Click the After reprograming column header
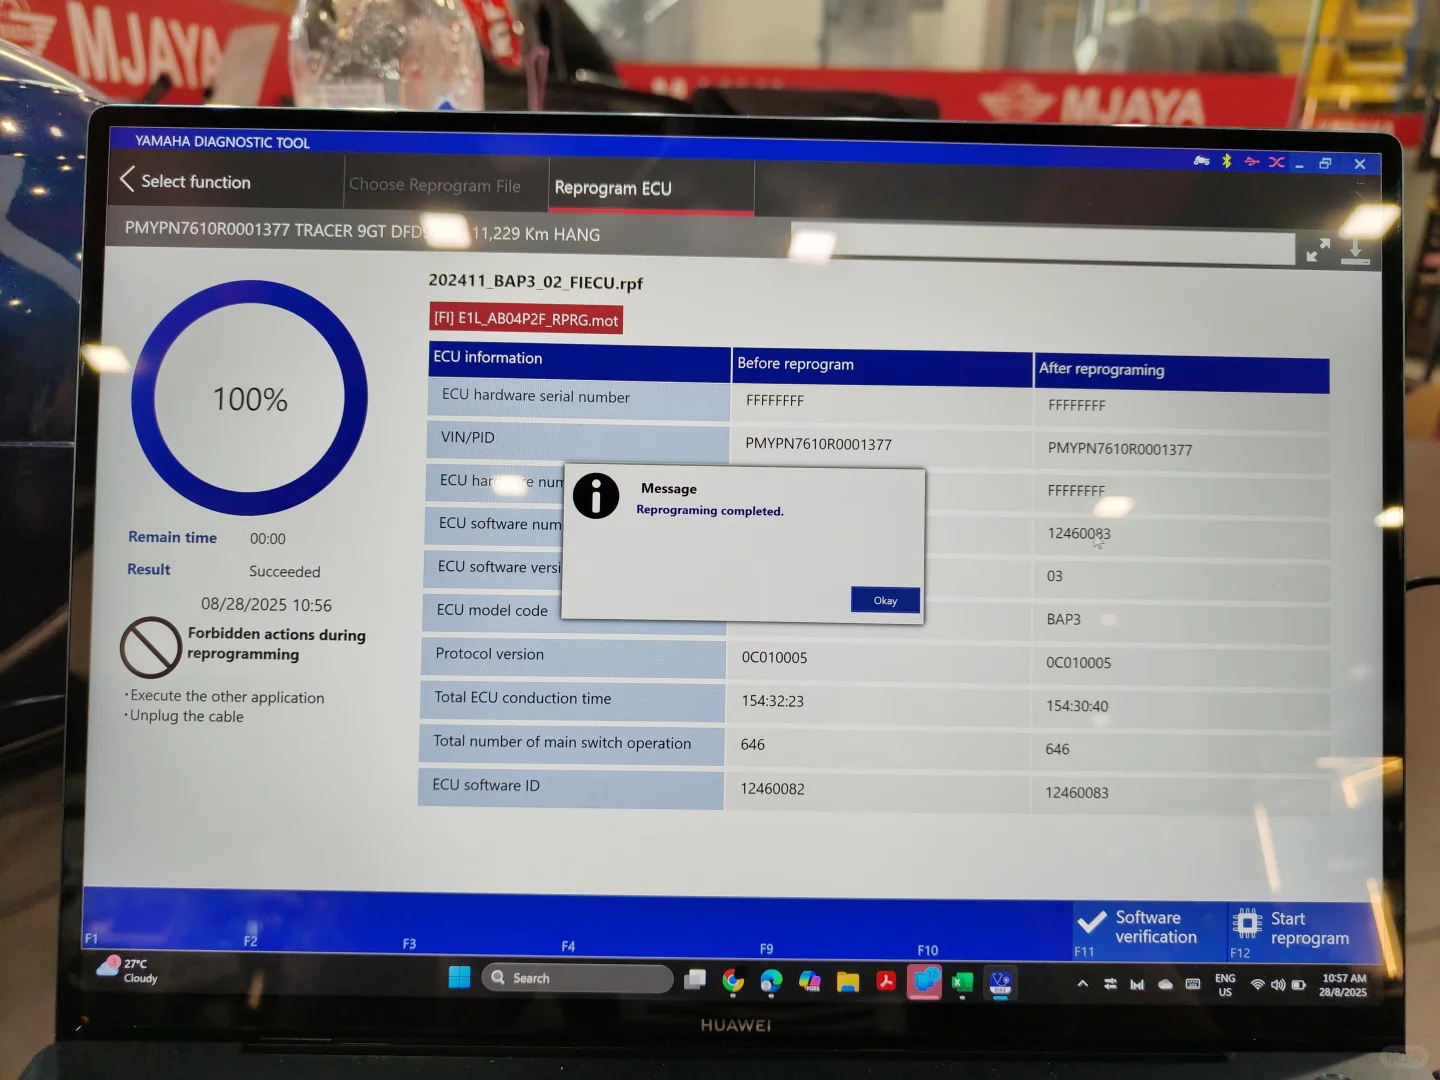Screen dimensions: 1440x1080 [x=1181, y=373]
